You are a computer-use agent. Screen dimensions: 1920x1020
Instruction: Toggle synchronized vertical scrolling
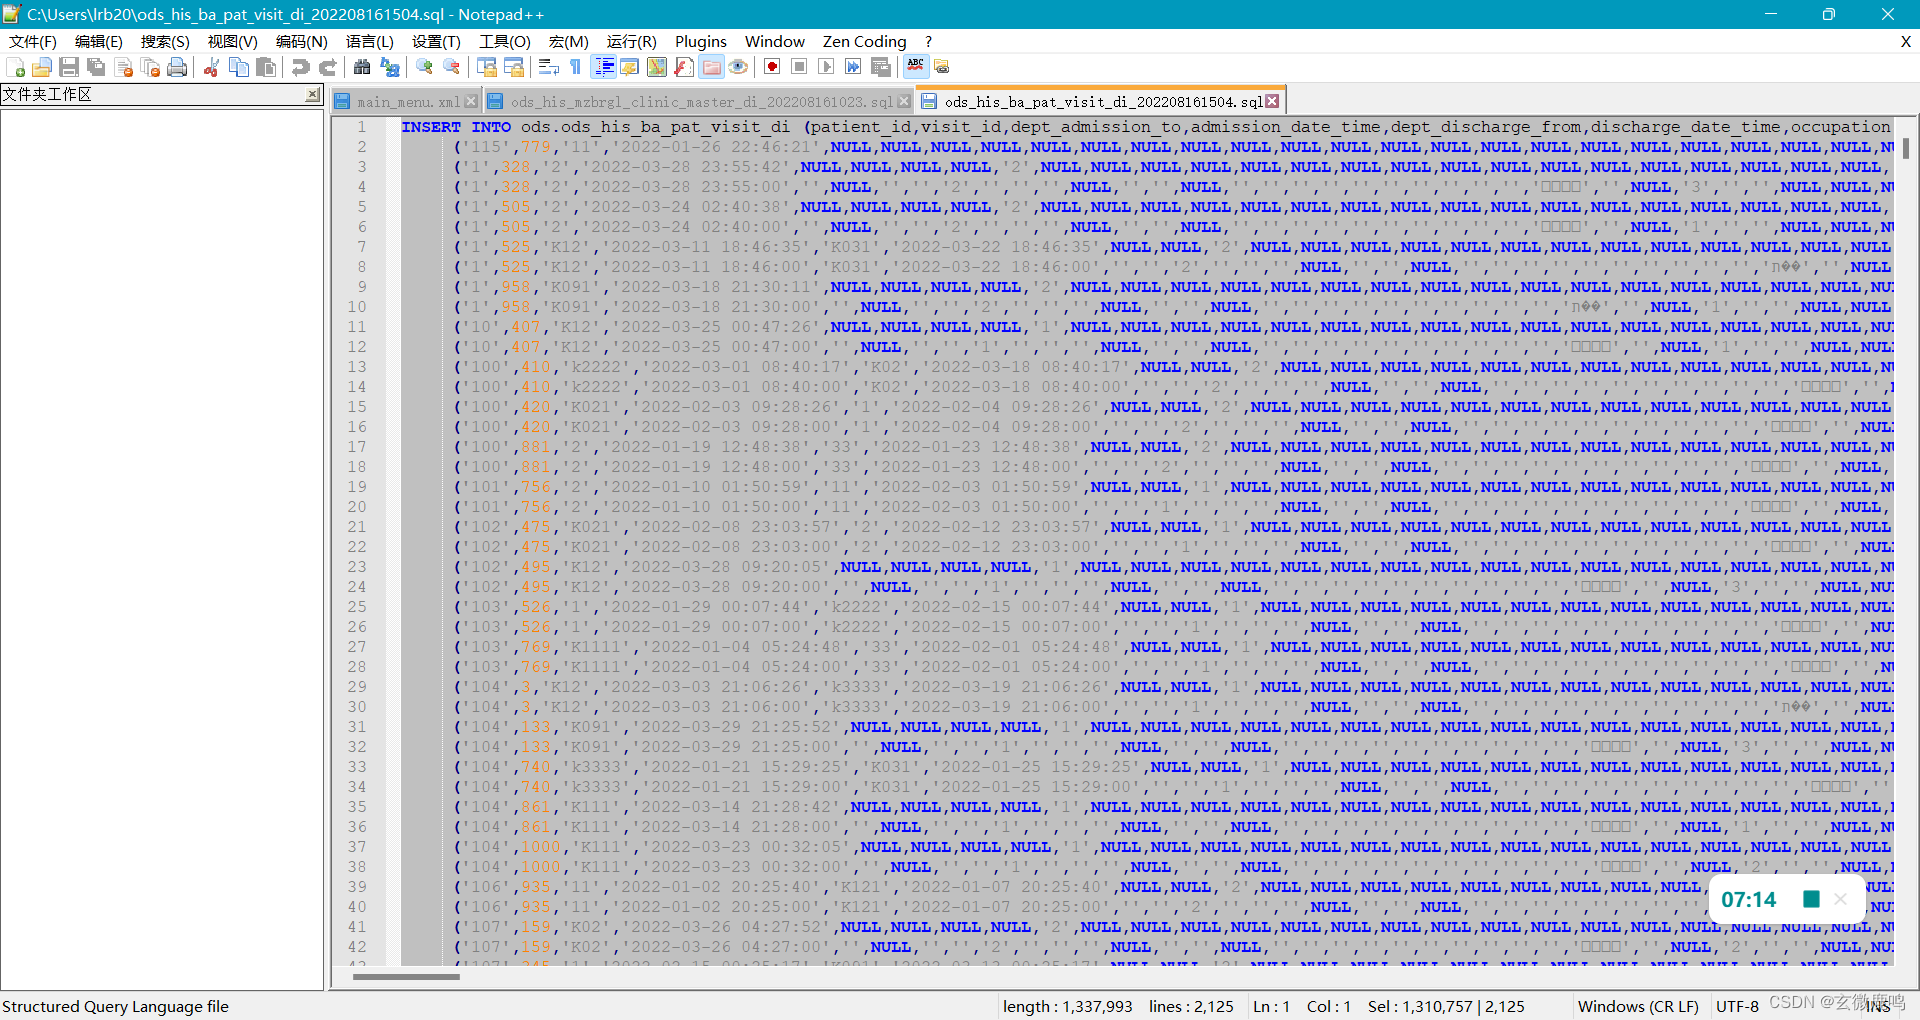pyautogui.click(x=486, y=67)
